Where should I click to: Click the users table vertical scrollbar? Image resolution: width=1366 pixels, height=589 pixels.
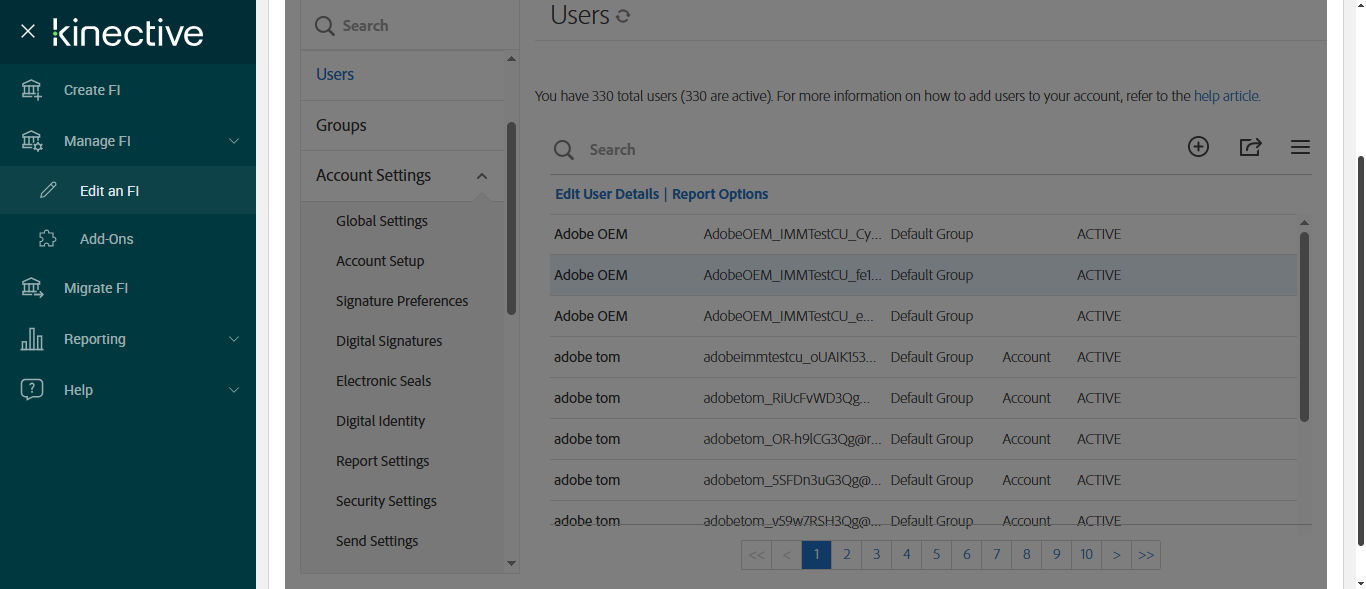1304,326
